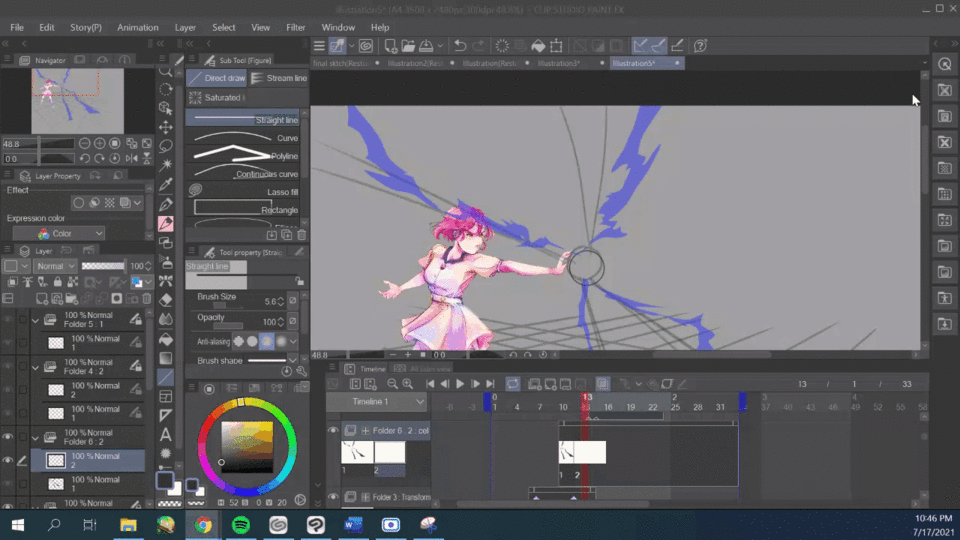Open the File menu

[x=17, y=28]
